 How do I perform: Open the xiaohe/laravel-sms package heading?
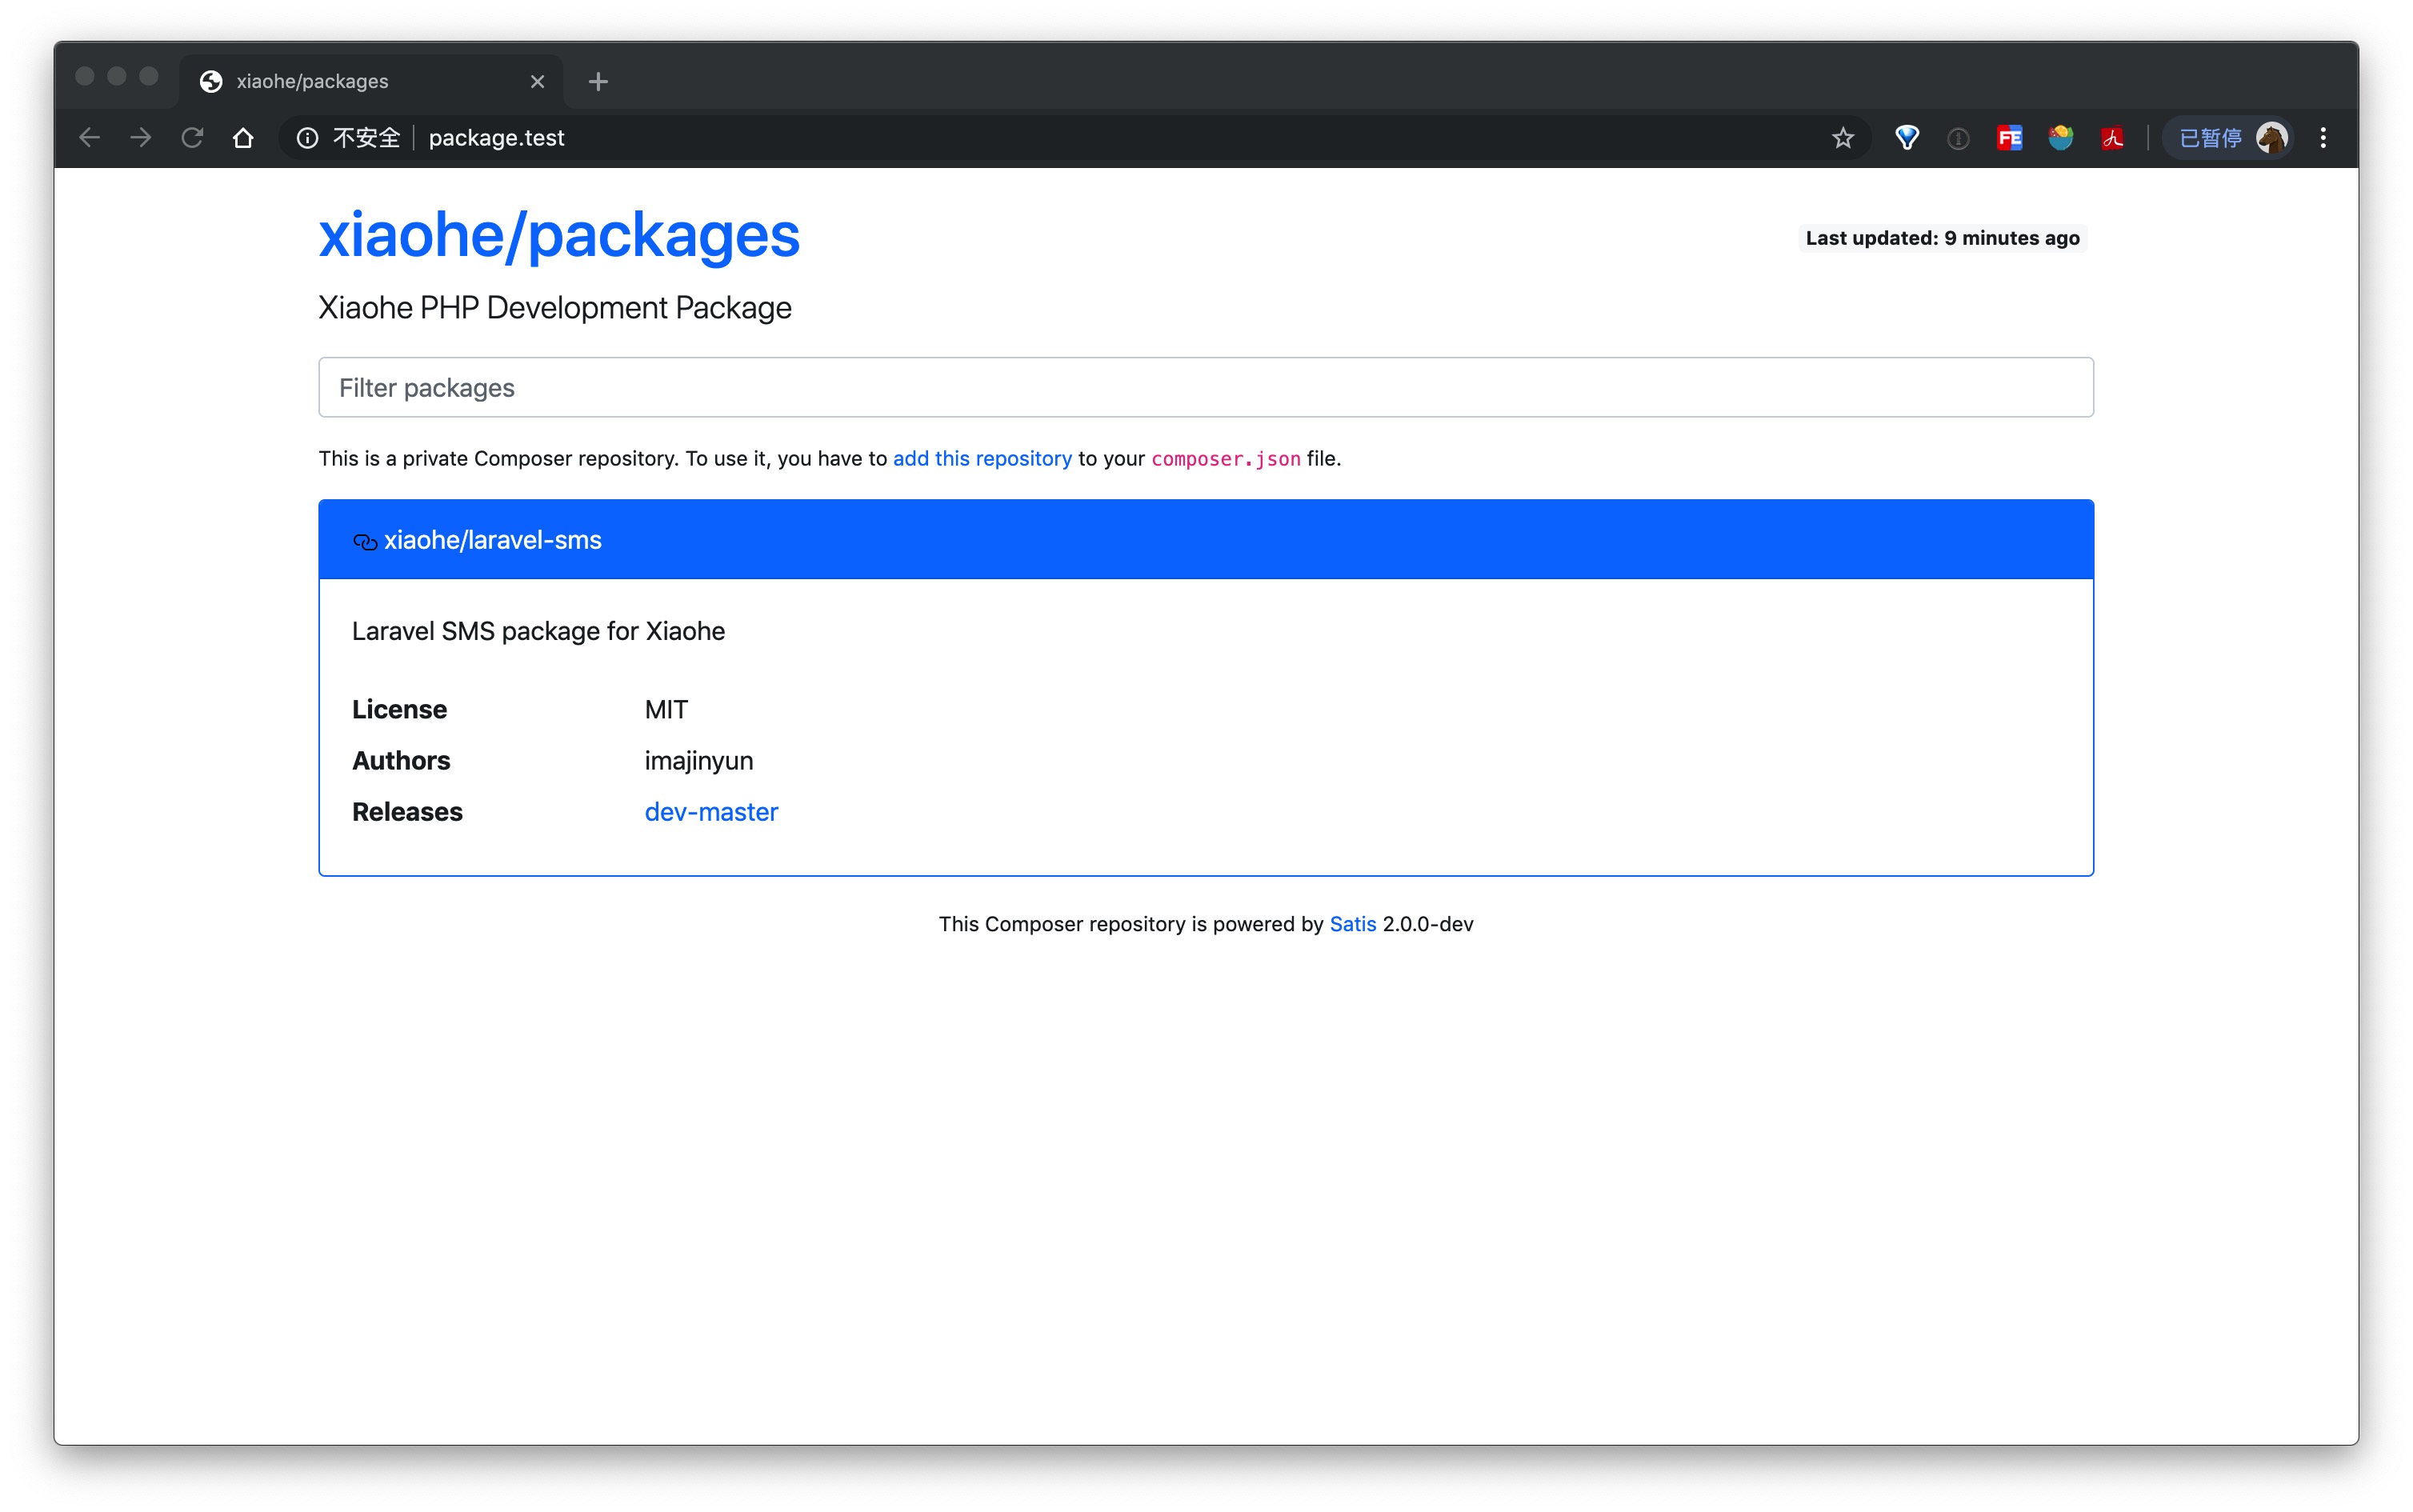tap(493, 540)
